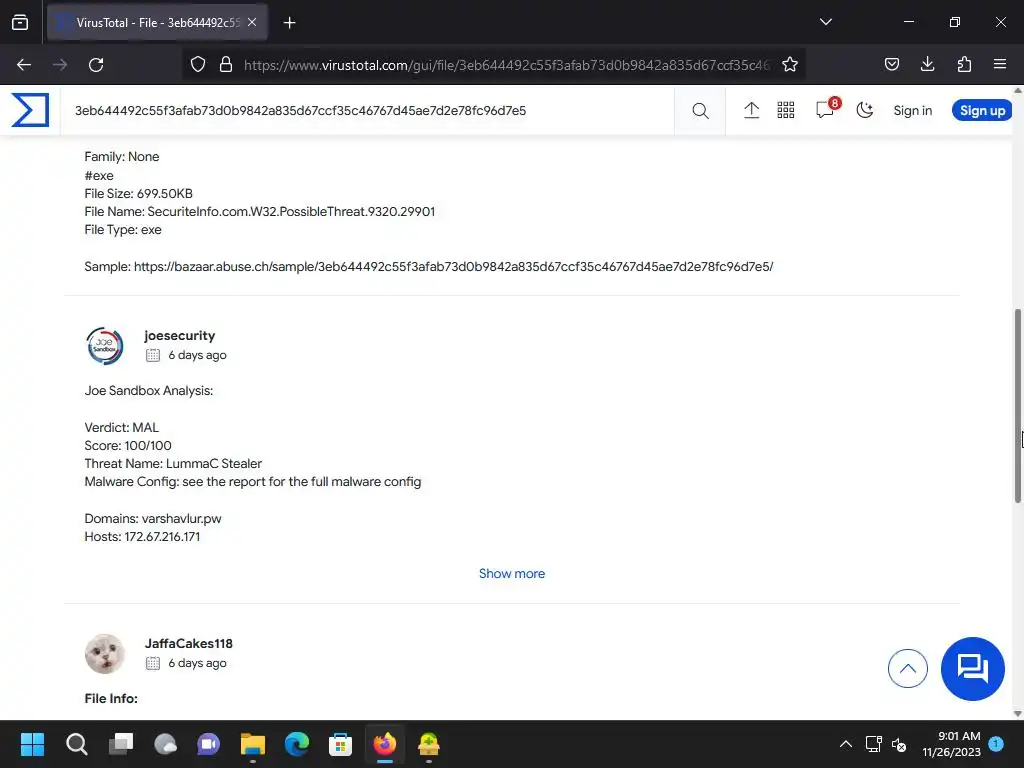Open the Widgets weather taskbar icon
The height and width of the screenshot is (768, 1024).
coord(165,744)
